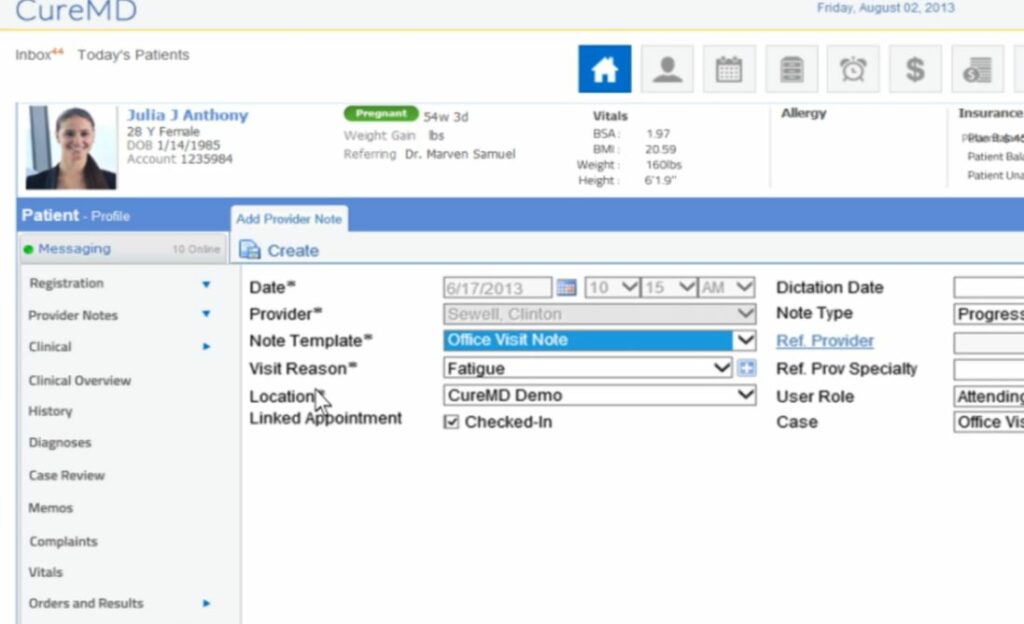Open Case Review in sidebar
Image resolution: width=1024 pixels, height=624 pixels.
67,475
